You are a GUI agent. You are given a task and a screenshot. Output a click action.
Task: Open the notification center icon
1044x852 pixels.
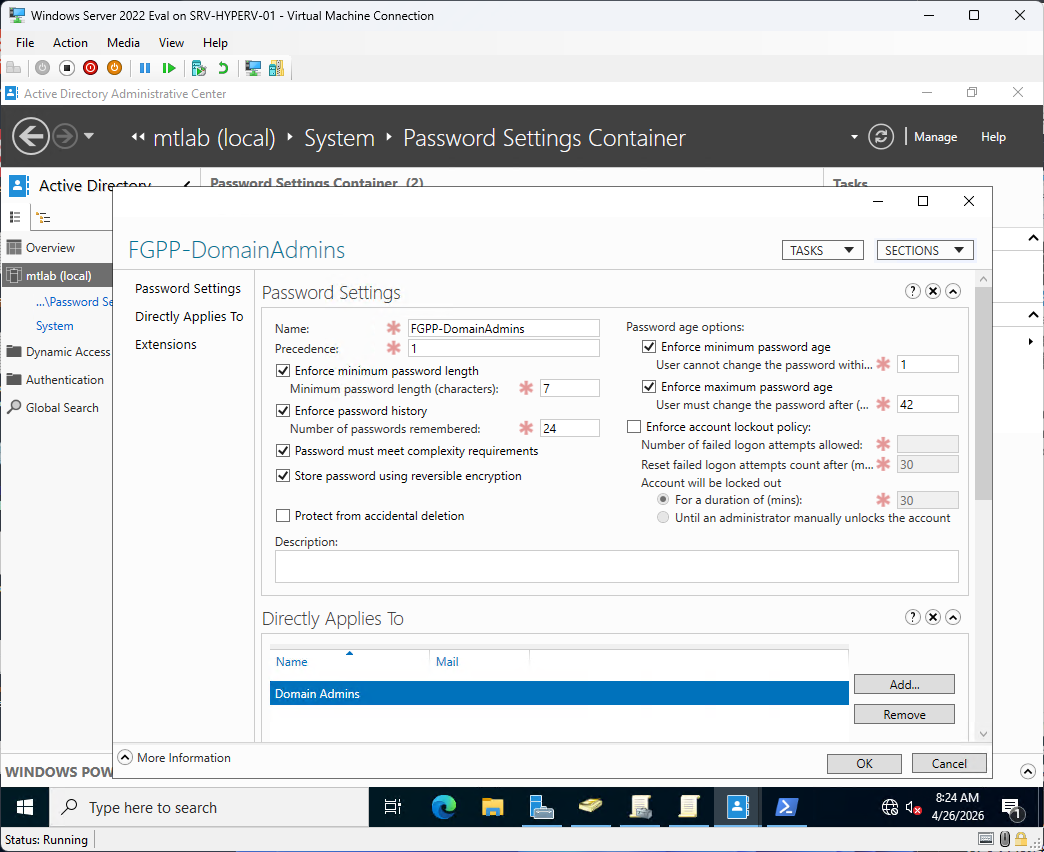pos(1011,808)
